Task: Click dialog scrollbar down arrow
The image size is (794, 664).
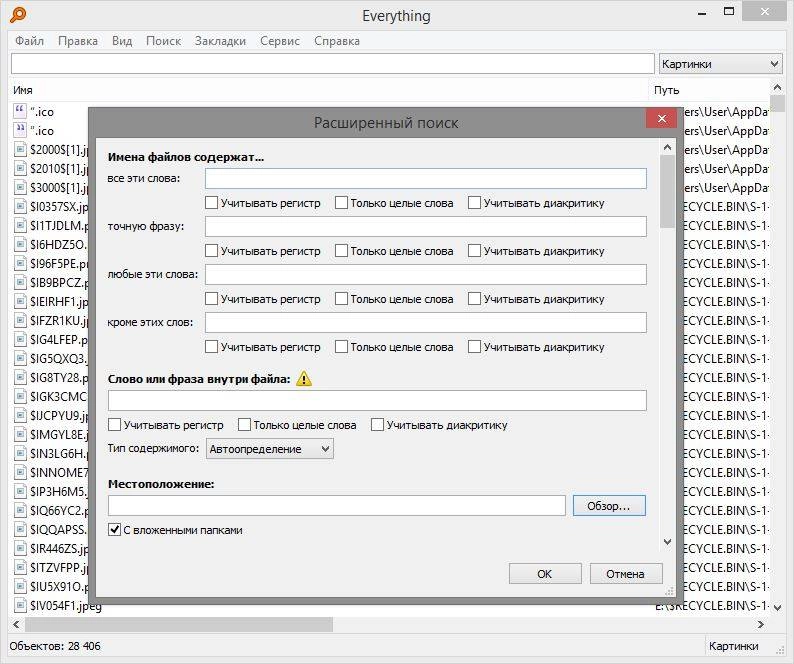Action: (667, 541)
